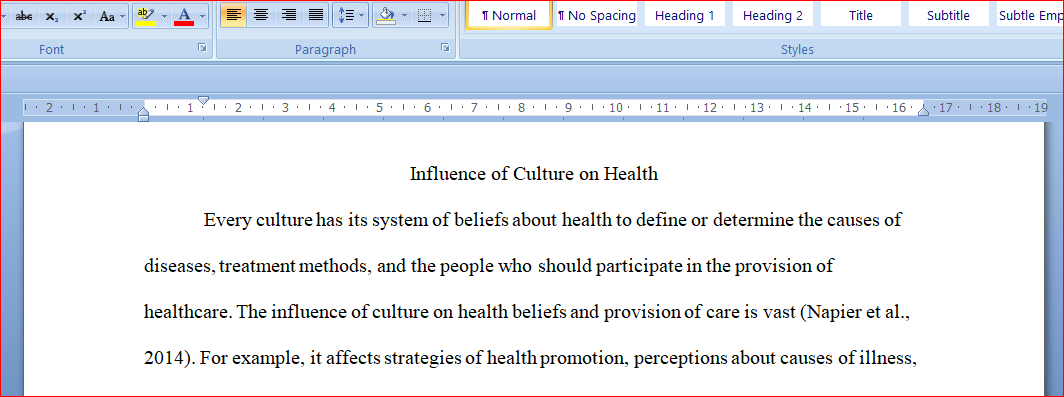
Task: Apply the No Spacing style
Action: pos(596,15)
